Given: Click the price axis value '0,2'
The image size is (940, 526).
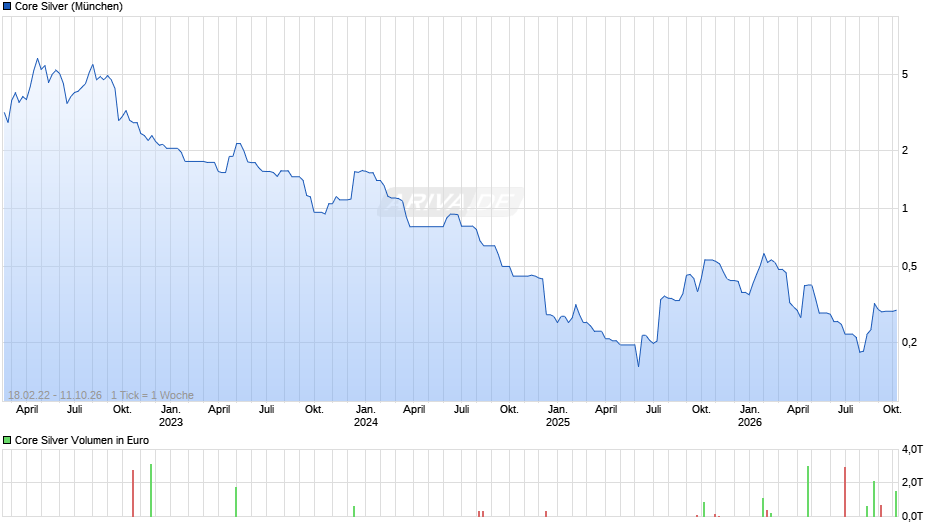Looking at the screenshot, I should tap(909, 342).
